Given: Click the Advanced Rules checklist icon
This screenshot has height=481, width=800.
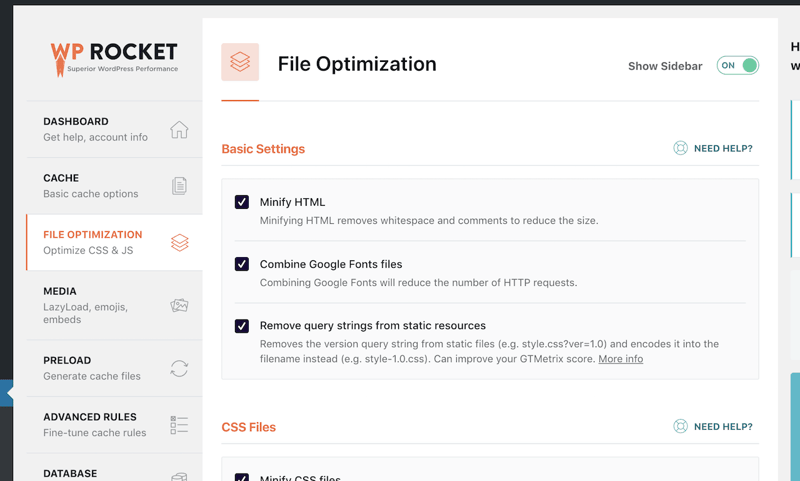Looking at the screenshot, I should [x=179, y=425].
